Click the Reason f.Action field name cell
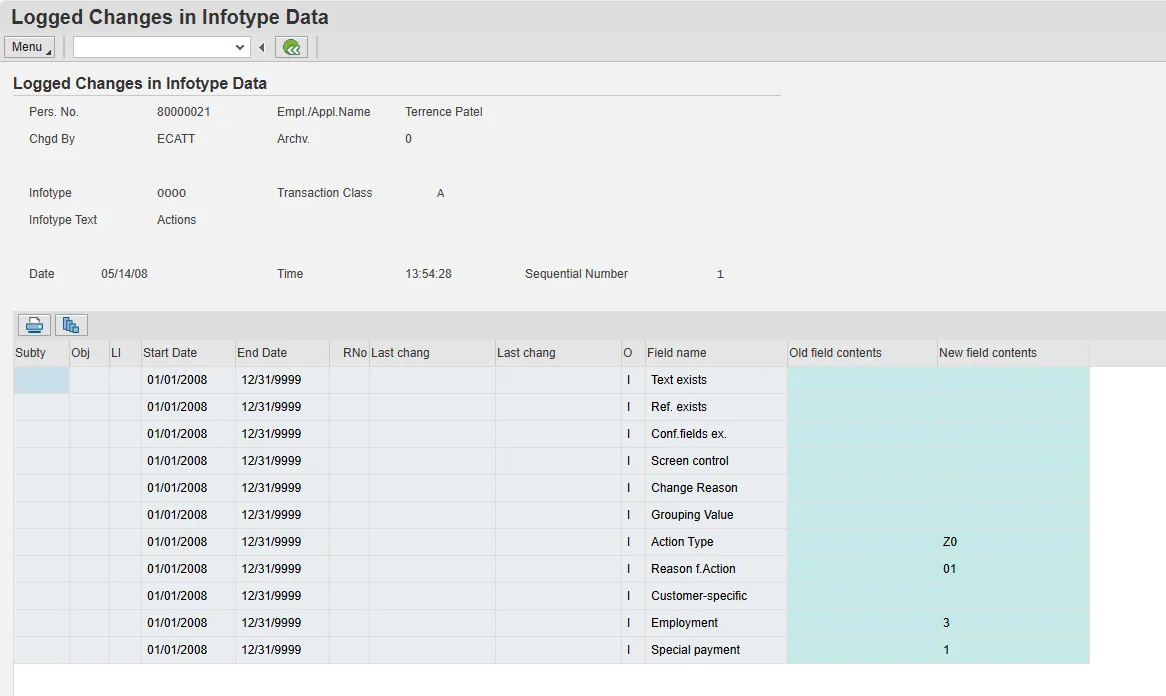The width and height of the screenshot is (1166, 696). pos(693,569)
